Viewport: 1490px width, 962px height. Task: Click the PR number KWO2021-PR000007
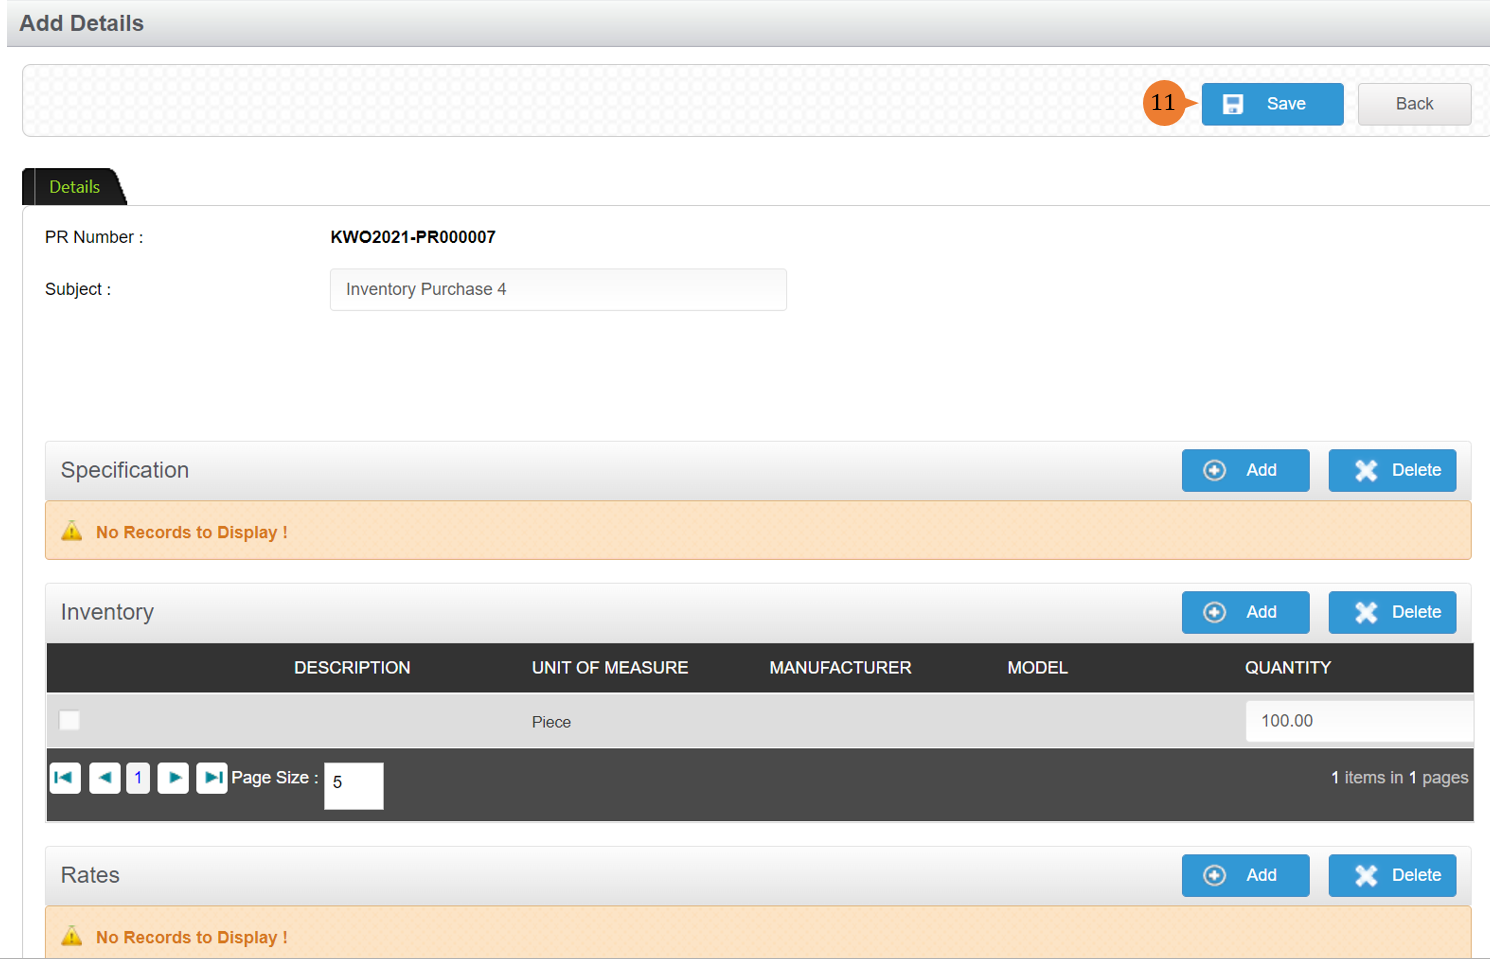tap(413, 237)
